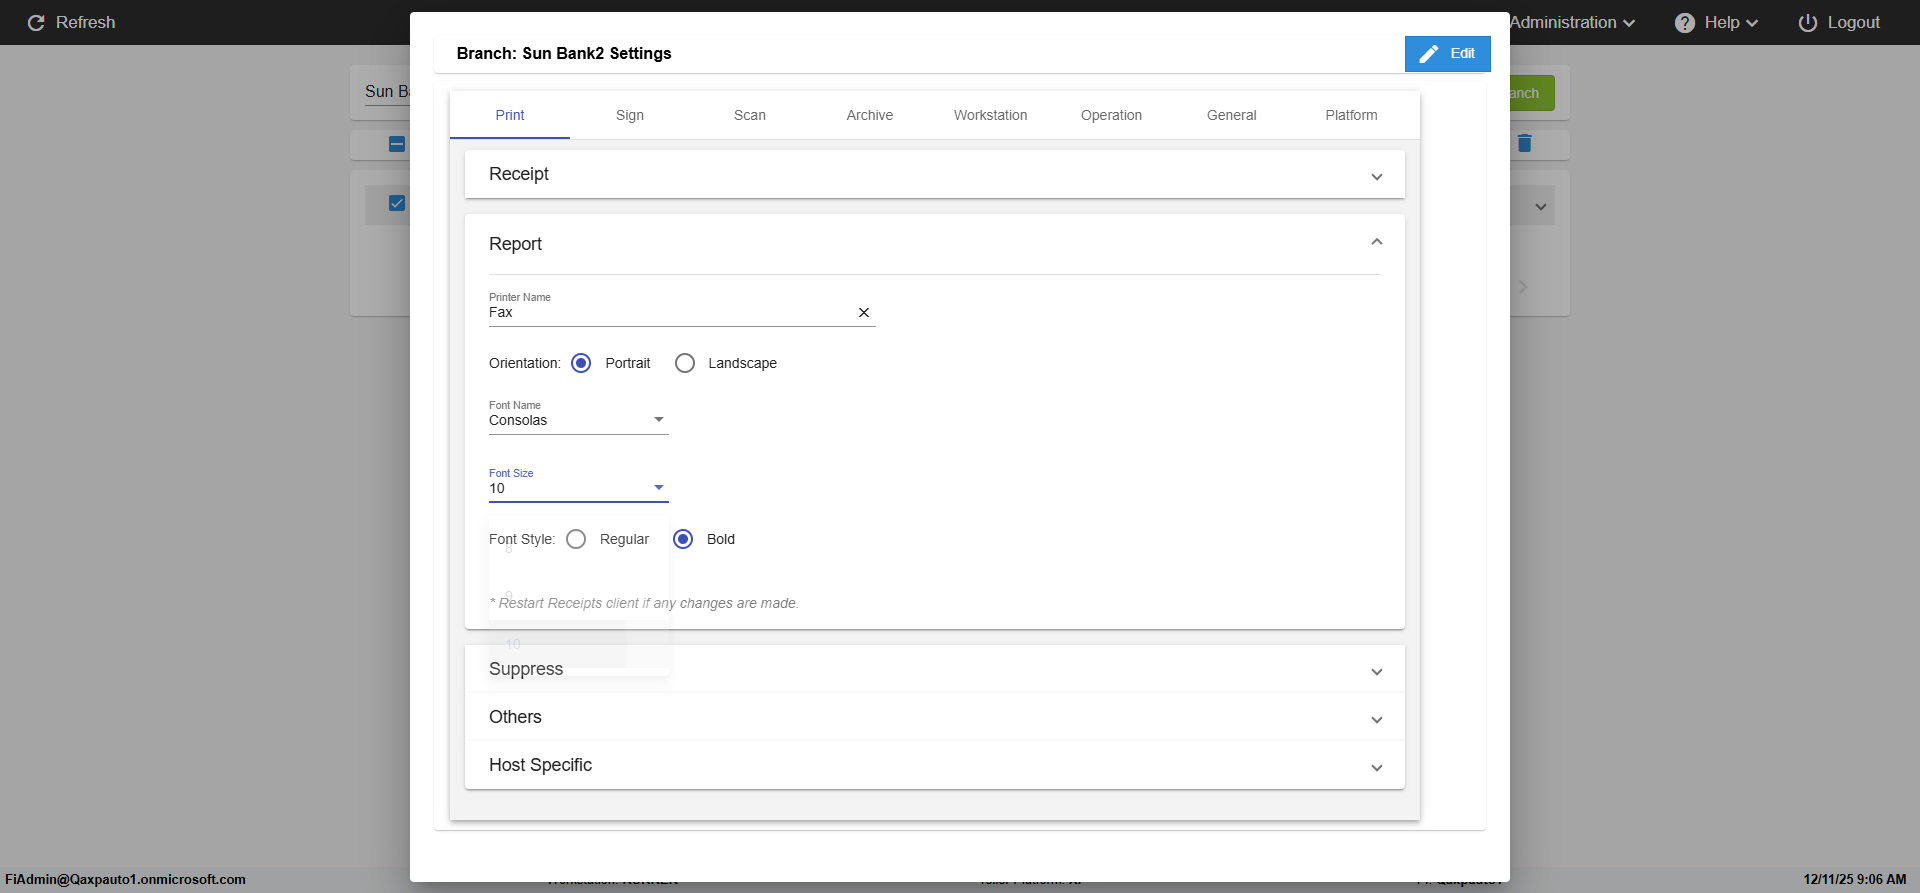Click the Logout power icon
This screenshot has width=1920, height=893.
tap(1808, 23)
